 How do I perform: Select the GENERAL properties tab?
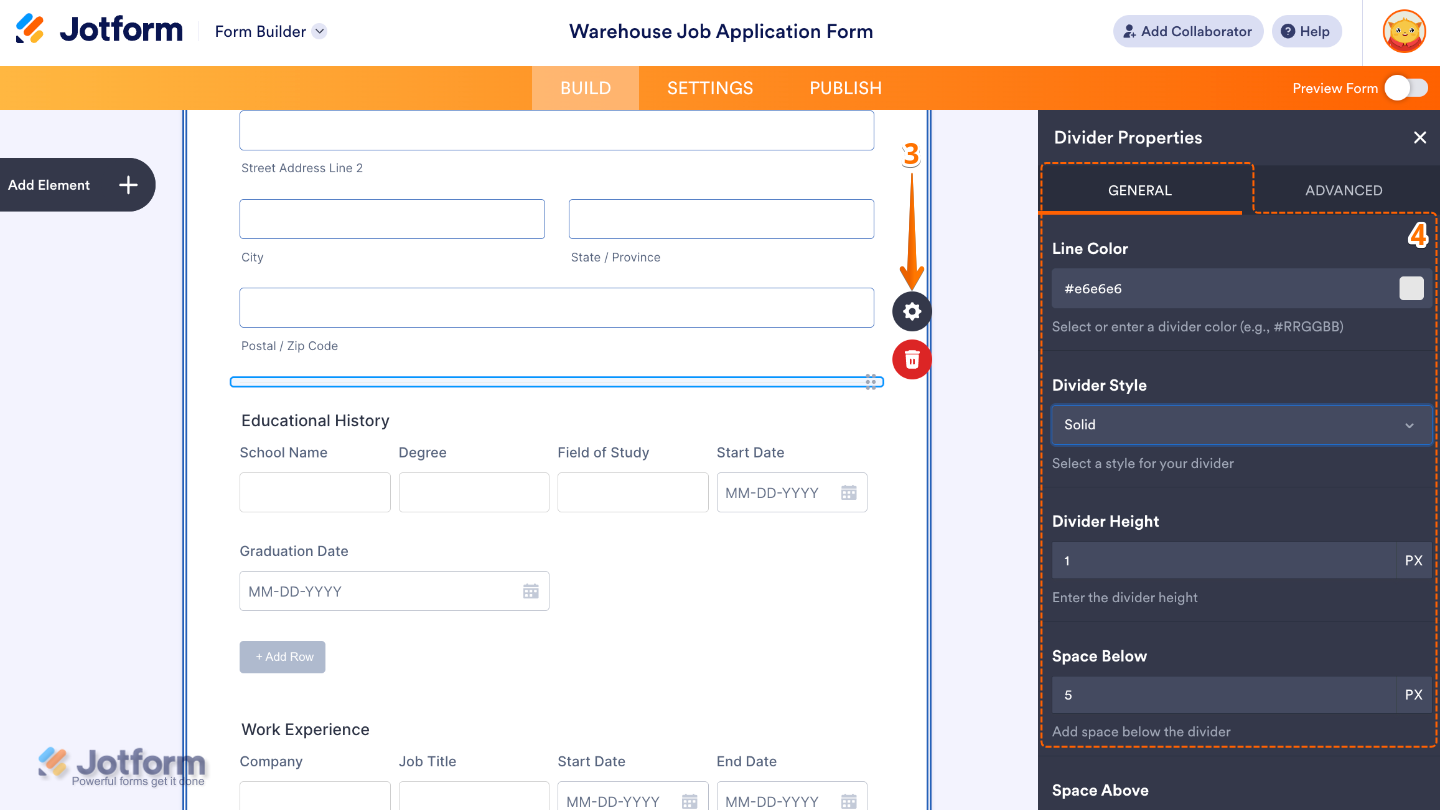point(1140,190)
